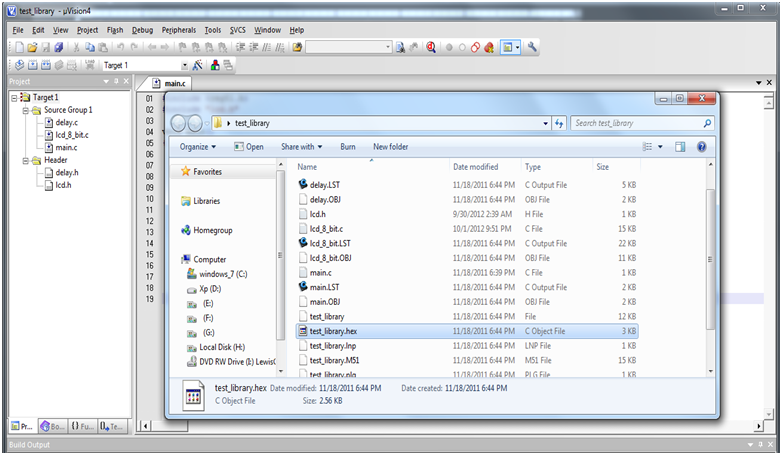Image resolution: width=783 pixels, height=456 pixels.
Task: Open the Organize dropdown menu
Action: click(x=198, y=147)
